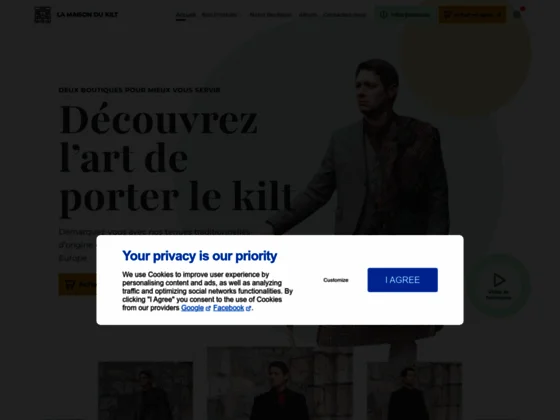Follow the Google provider link
560x420 pixels.
tap(192, 308)
